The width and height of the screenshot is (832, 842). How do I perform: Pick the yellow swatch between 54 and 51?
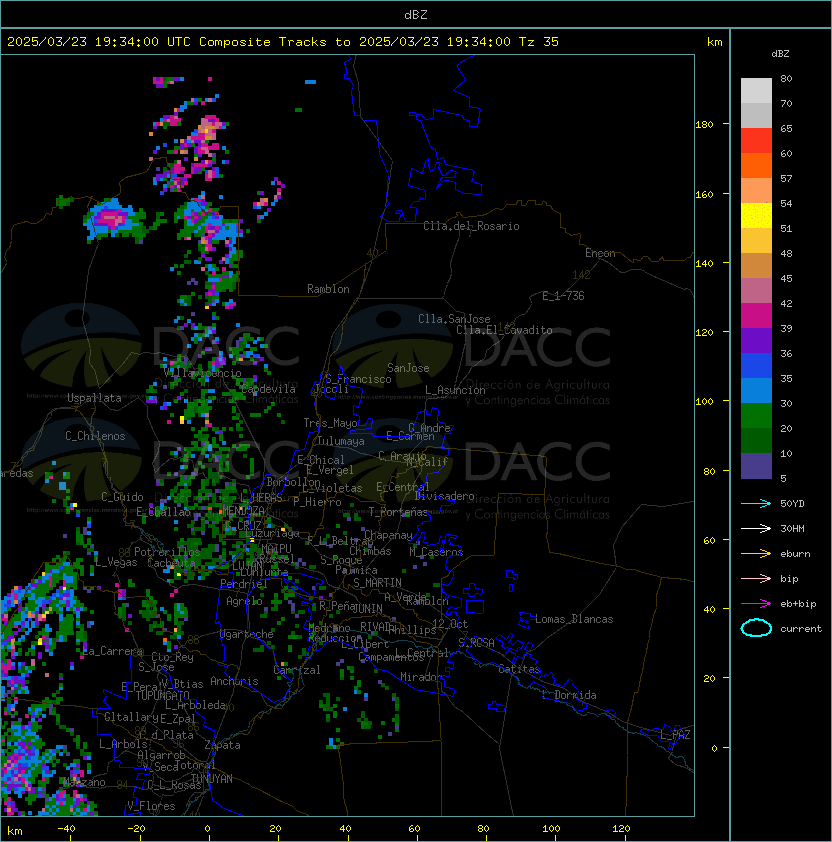(756, 216)
